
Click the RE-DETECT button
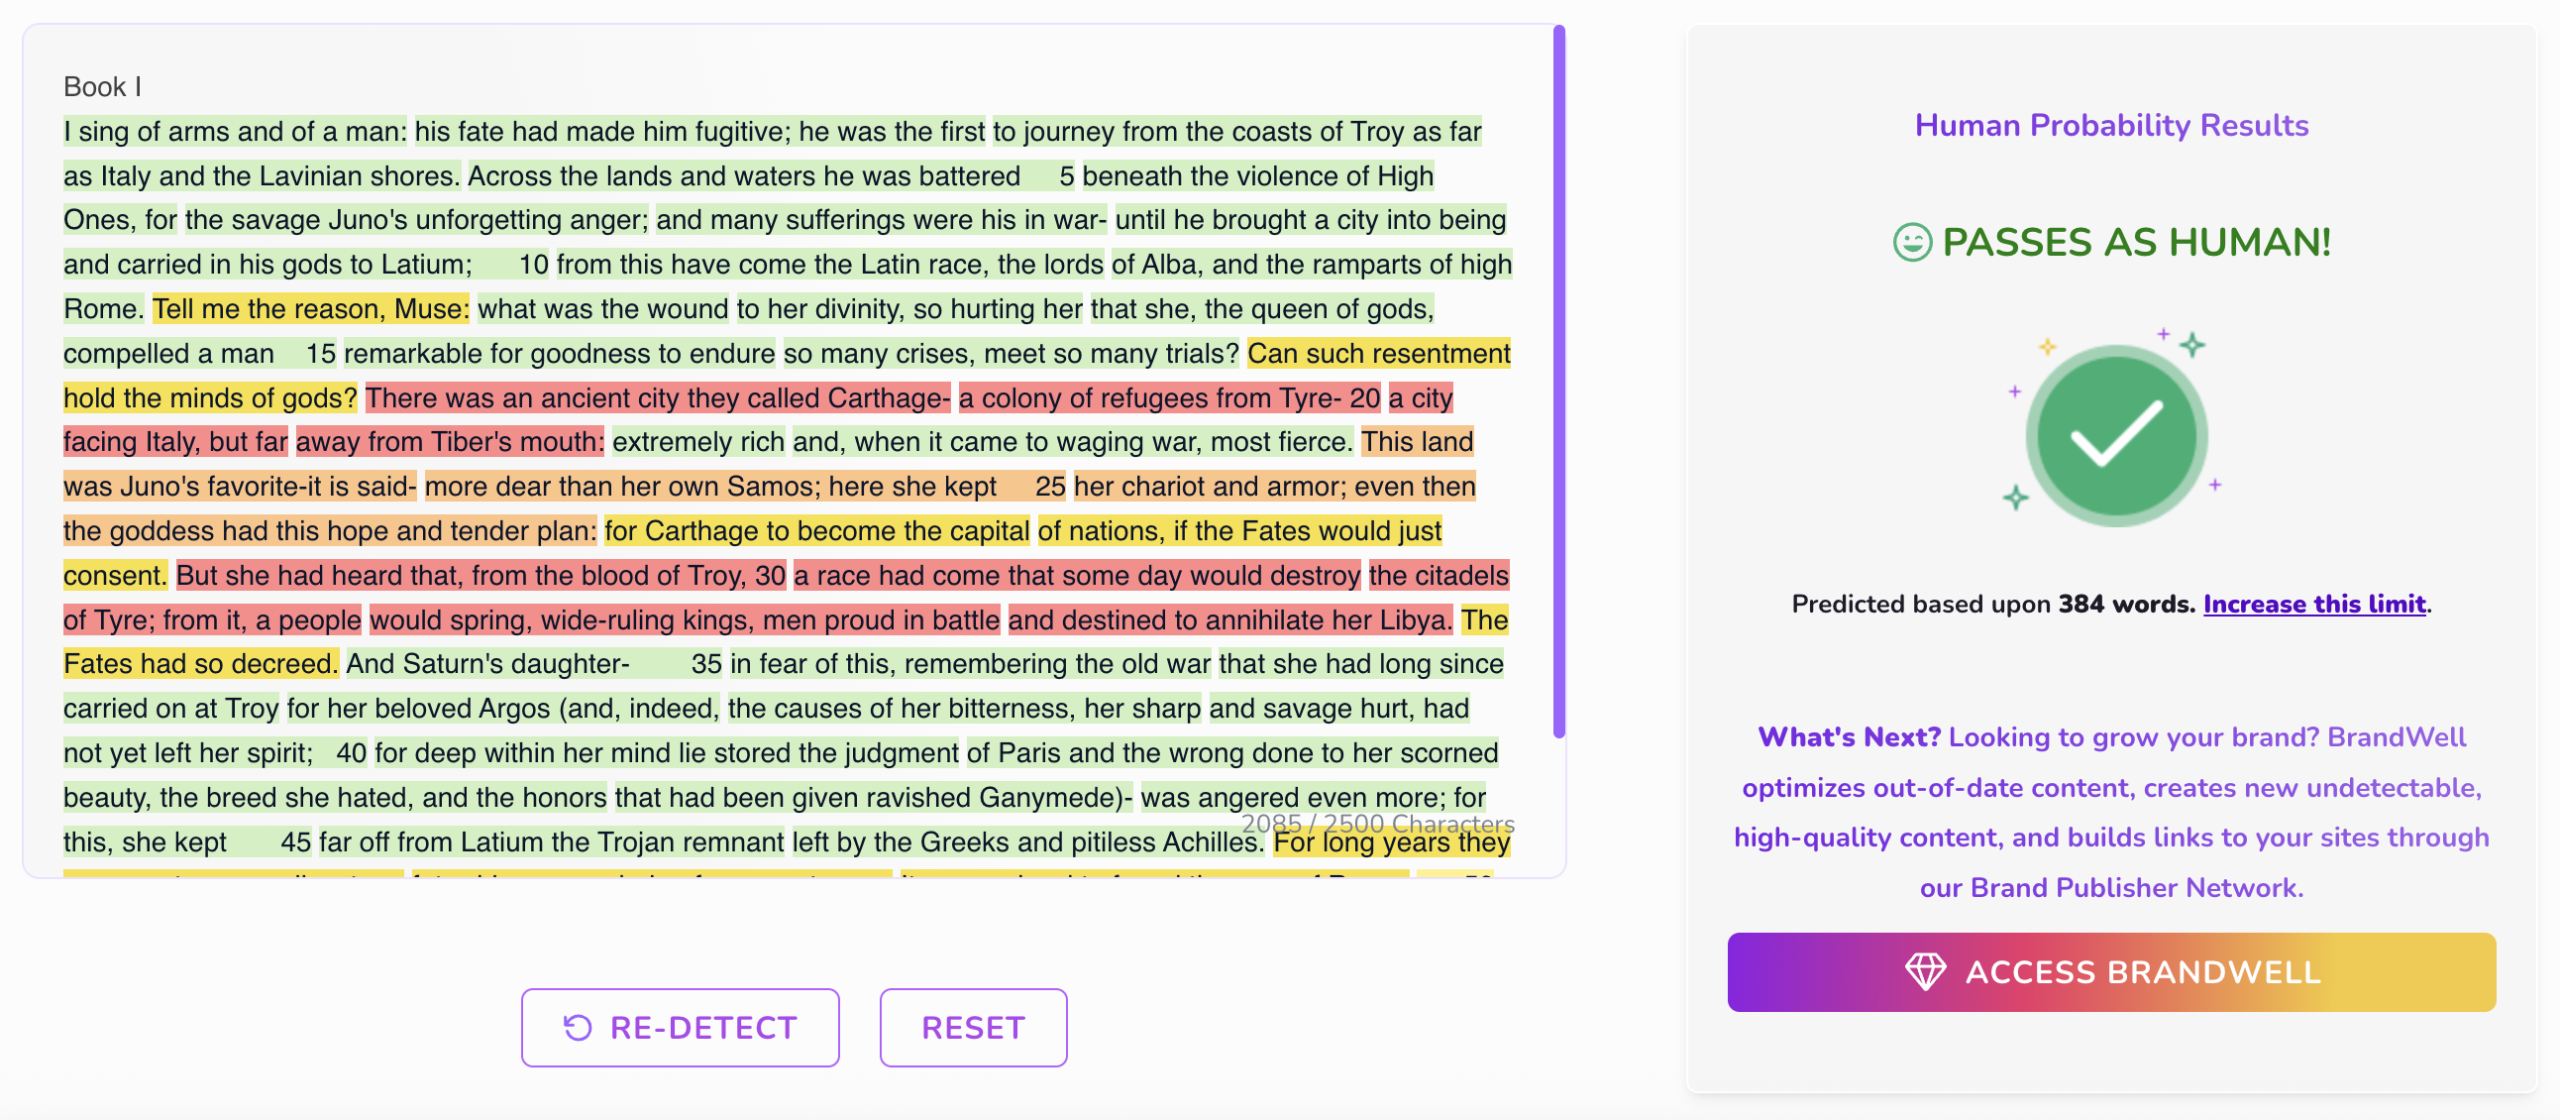point(680,1027)
